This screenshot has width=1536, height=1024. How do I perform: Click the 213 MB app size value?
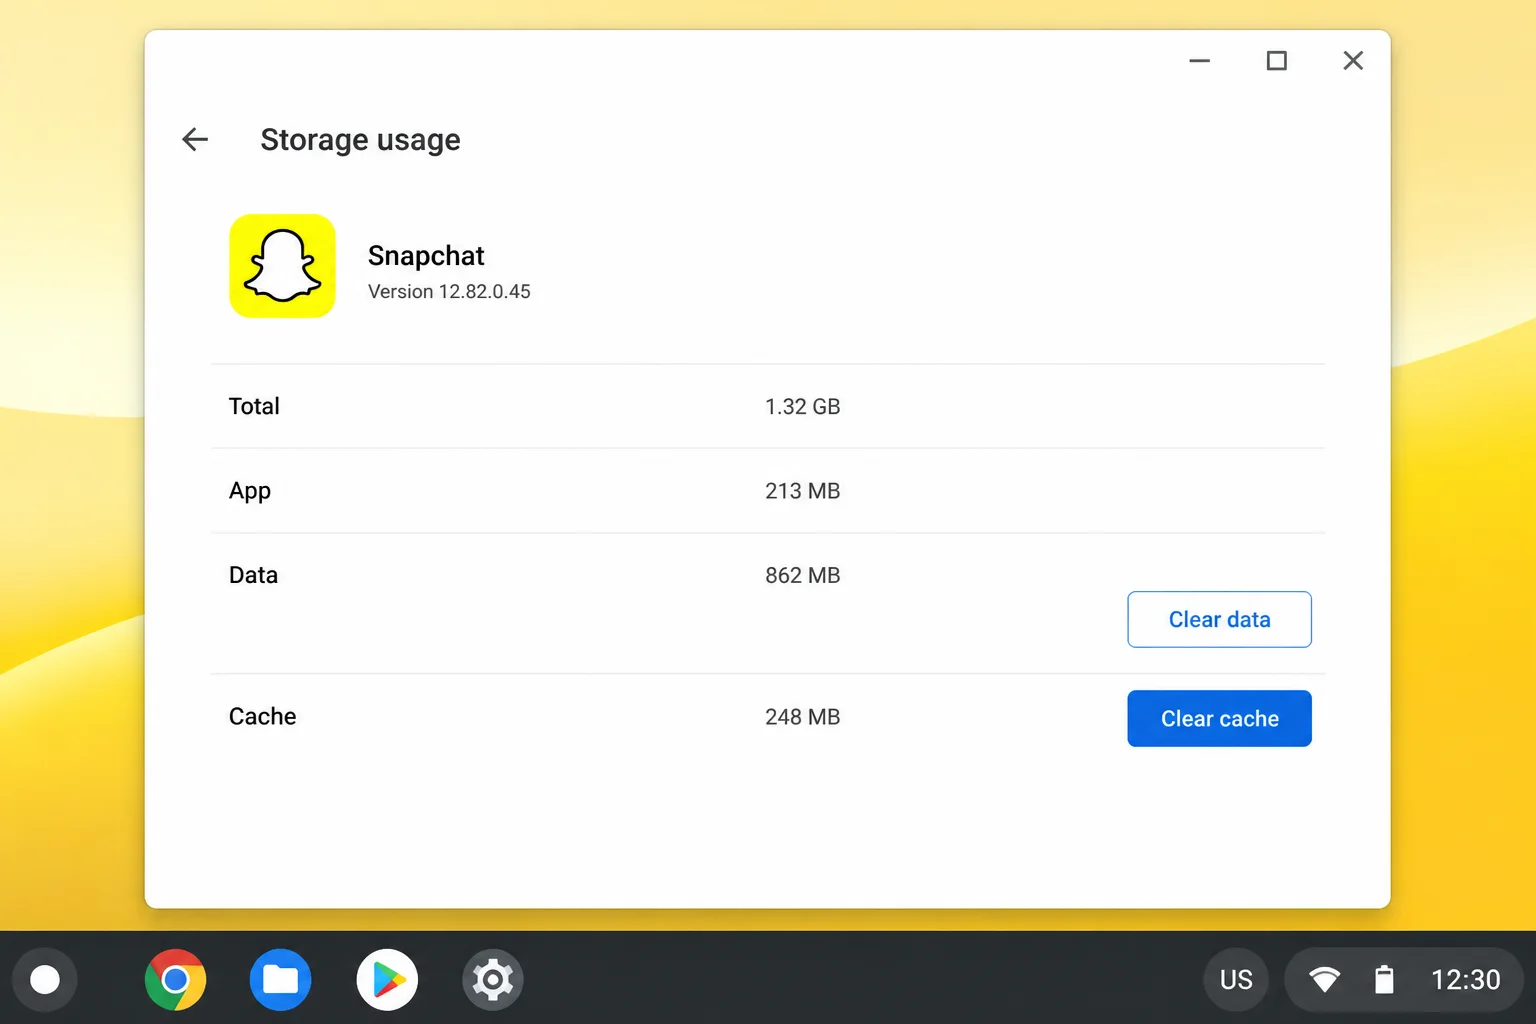coord(802,491)
